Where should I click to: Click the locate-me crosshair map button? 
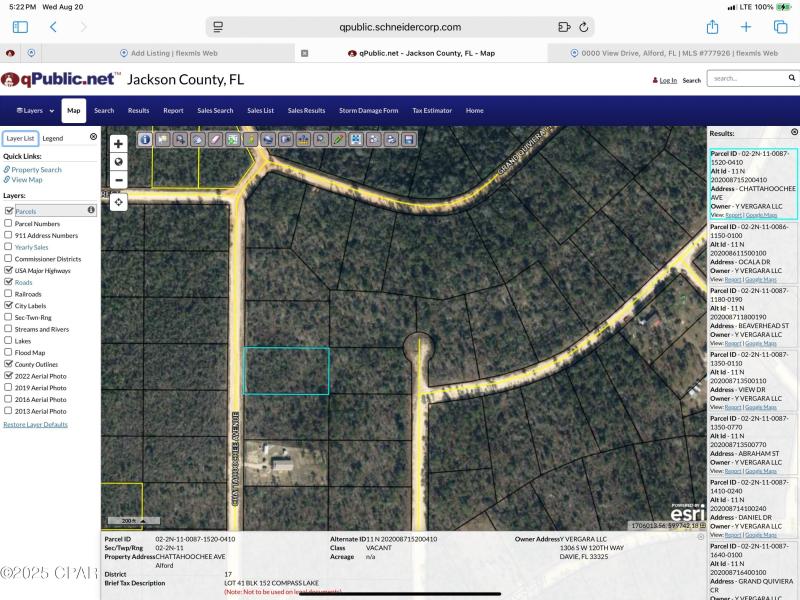coord(118,202)
